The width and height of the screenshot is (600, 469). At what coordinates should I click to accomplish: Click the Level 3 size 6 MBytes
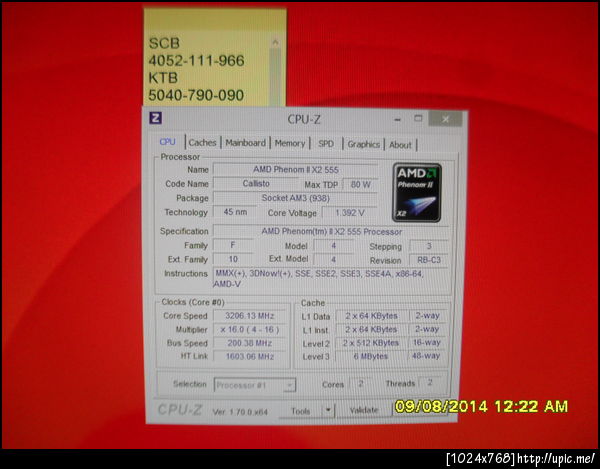[371, 356]
